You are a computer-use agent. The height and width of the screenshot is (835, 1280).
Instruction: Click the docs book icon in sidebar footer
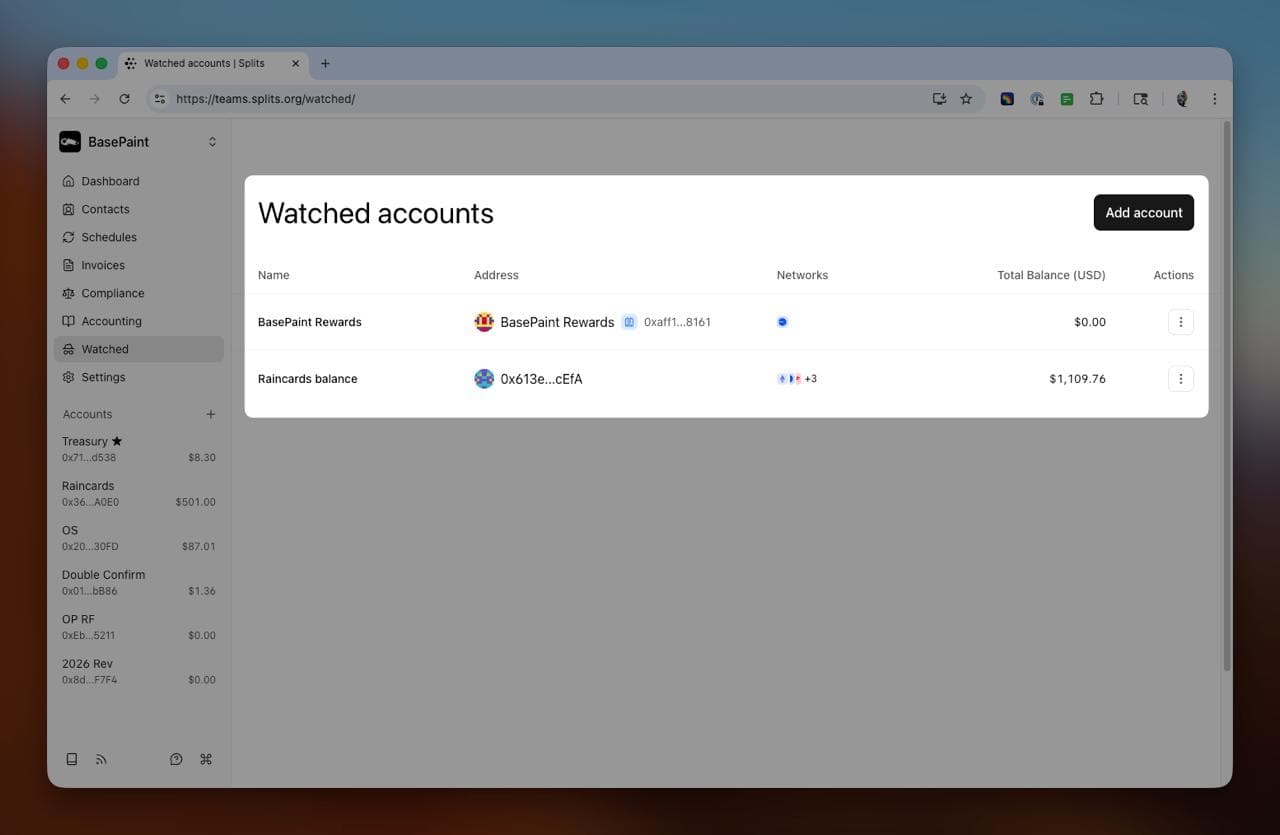tap(72, 759)
